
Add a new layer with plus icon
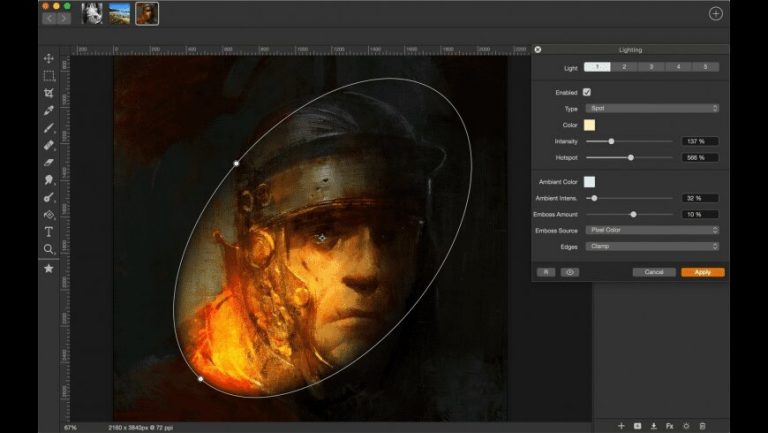tap(621, 426)
